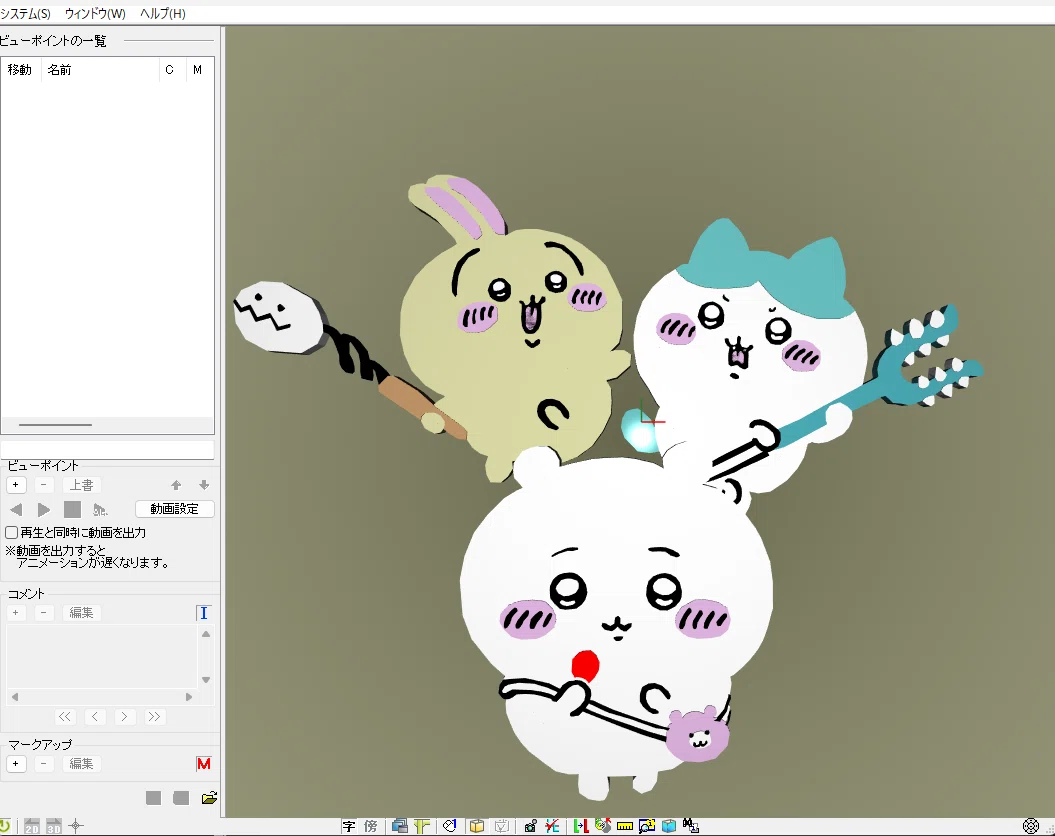The width and height of the screenshot is (1055, 836).
Task: Click the comment box scroll-left arrow
Action: 15,697
